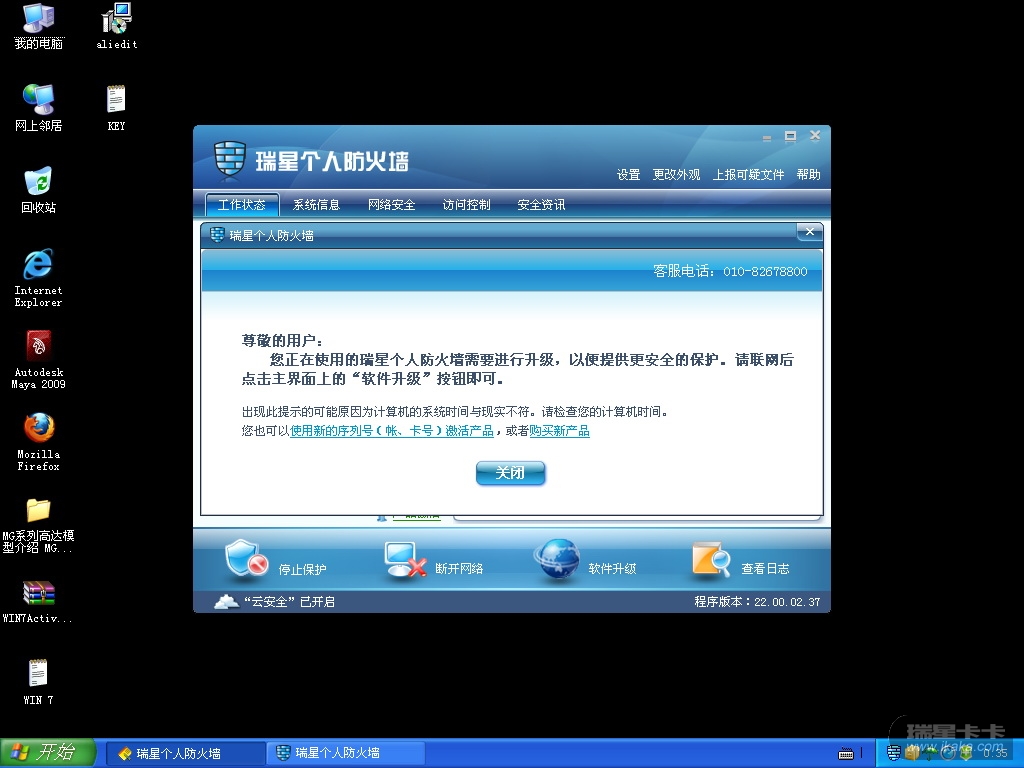Switch to the 网络安全 tab
The width and height of the screenshot is (1024, 768).
tap(391, 204)
